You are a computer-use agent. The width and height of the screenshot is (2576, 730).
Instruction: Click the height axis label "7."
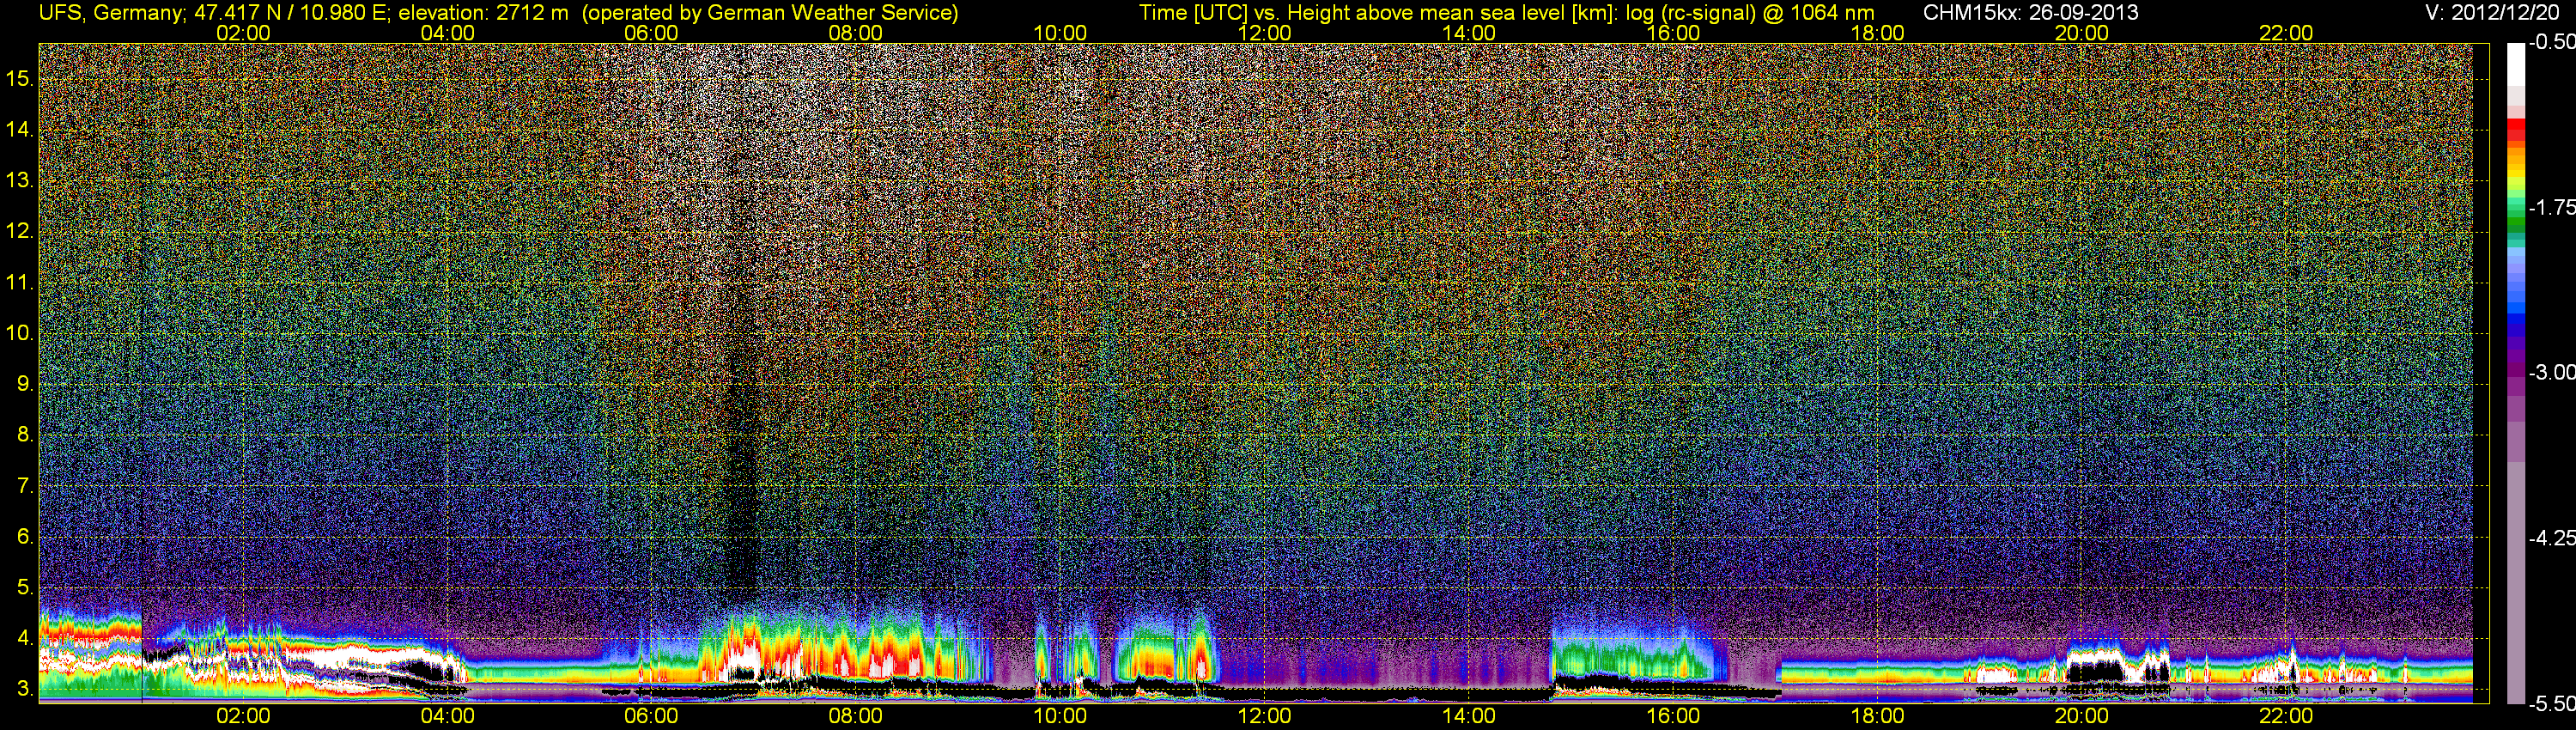pos(25,485)
